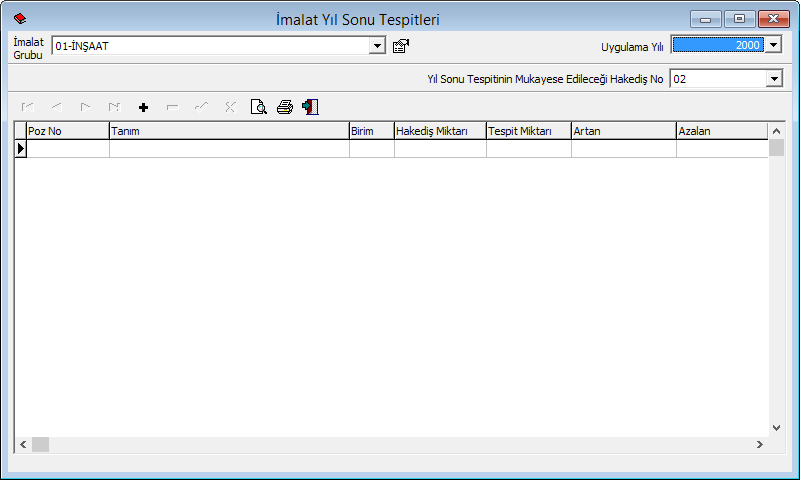Open the Uygulama Yılı dropdown arrow
Screen dimensions: 800x480
point(773,45)
